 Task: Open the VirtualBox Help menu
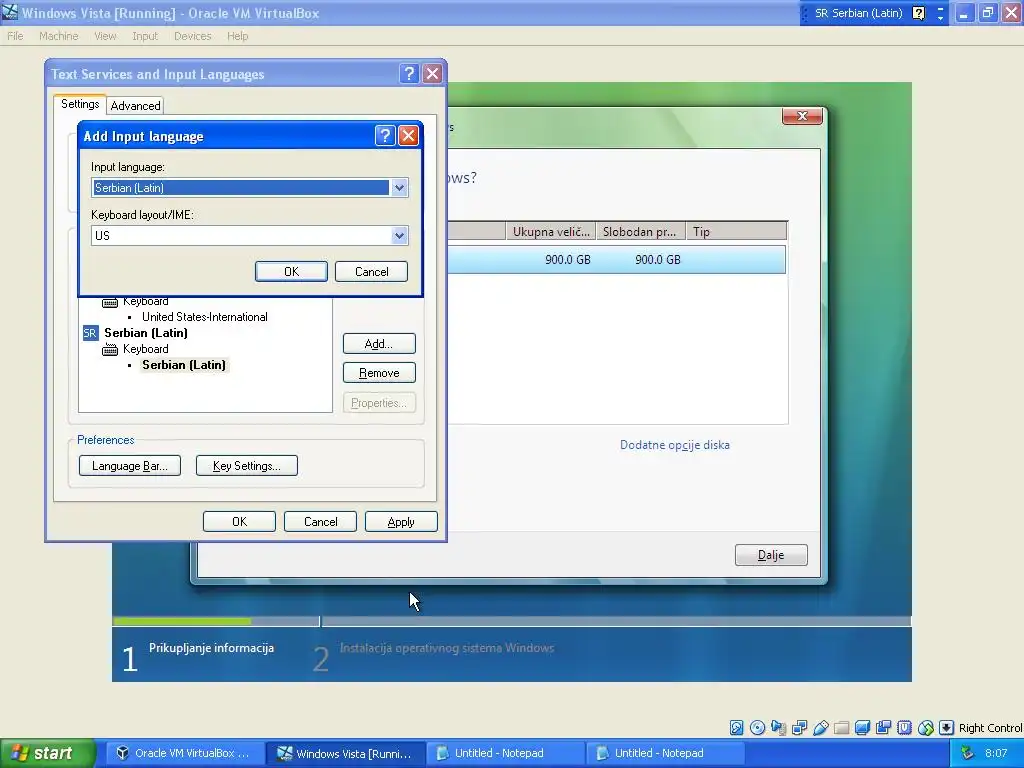point(238,36)
